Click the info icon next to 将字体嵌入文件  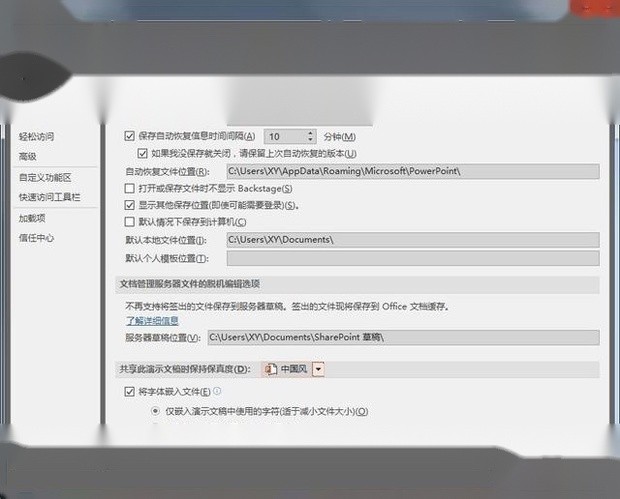217,392
